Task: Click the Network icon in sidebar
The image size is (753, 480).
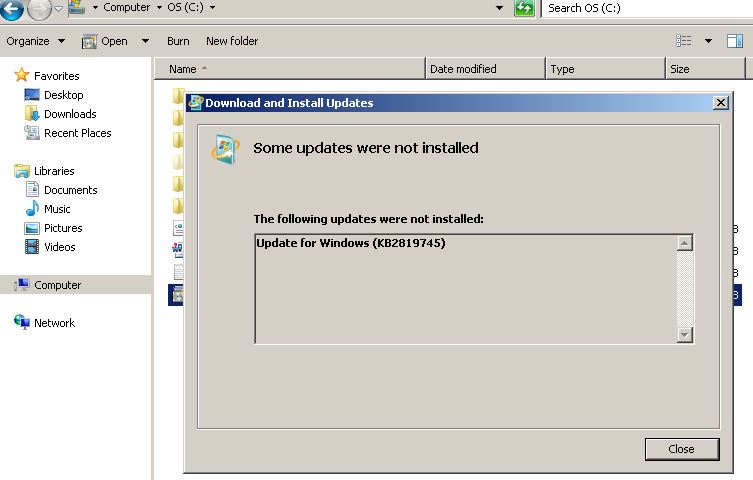Action: (22, 322)
